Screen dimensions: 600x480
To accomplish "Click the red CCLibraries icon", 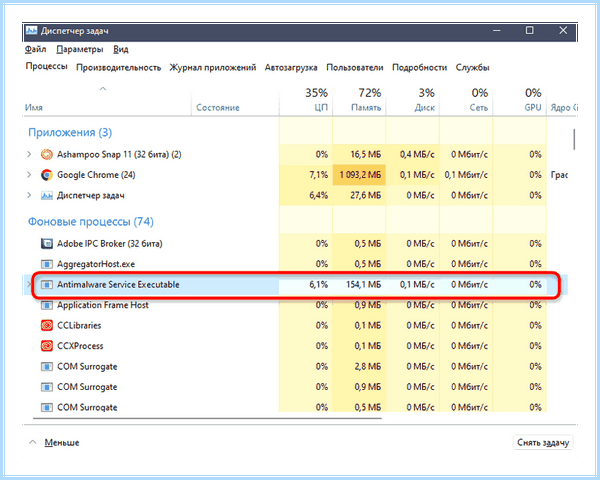I will (x=47, y=325).
